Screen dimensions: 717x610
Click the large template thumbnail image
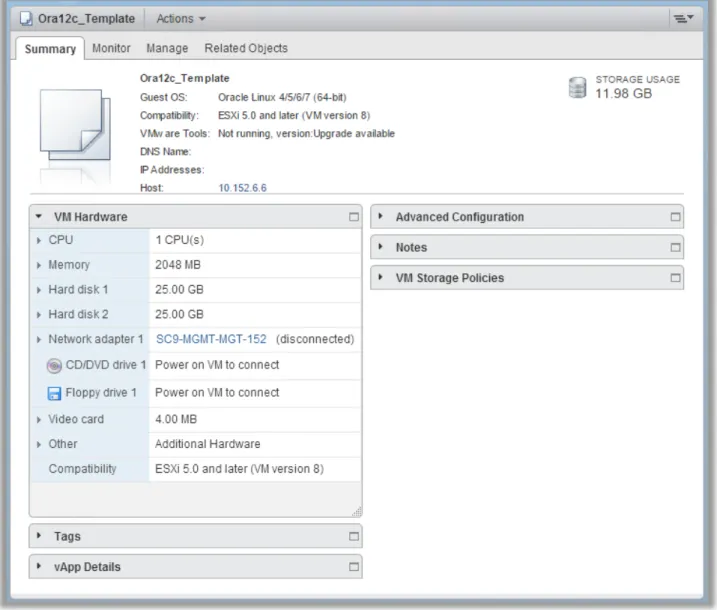tap(75, 124)
